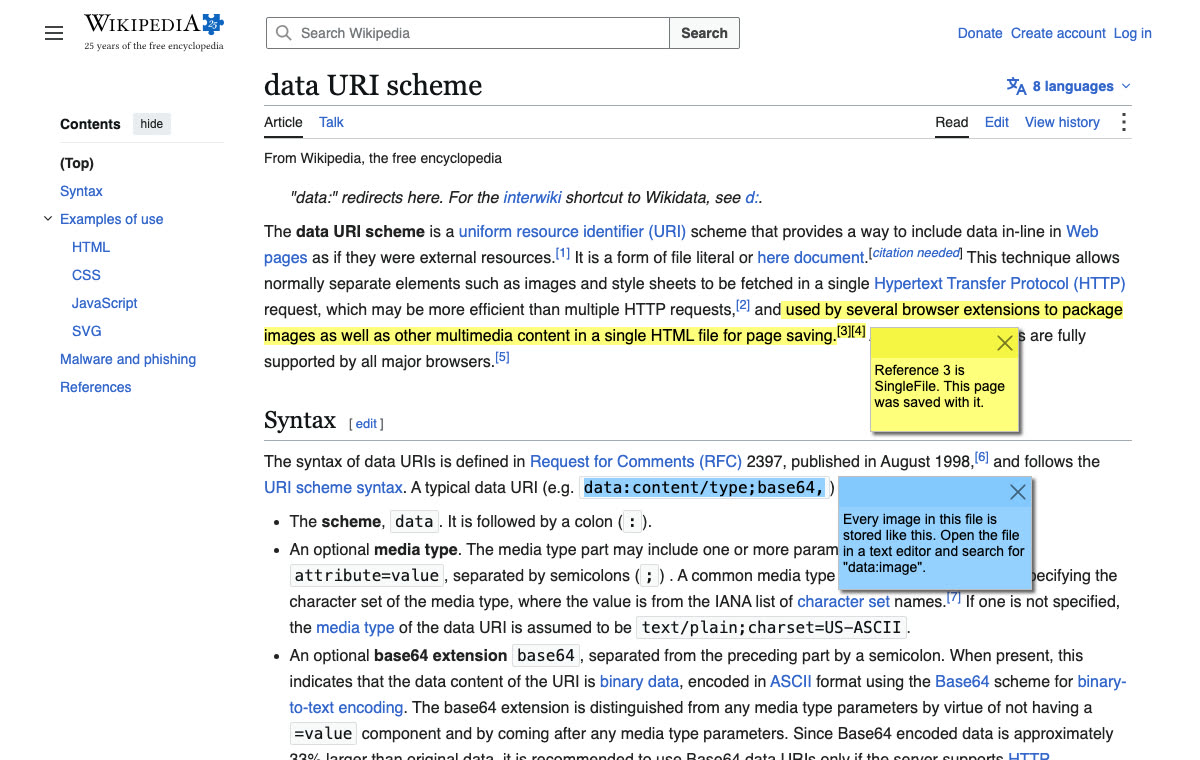Viewport: 1200px width, 760px height.
Task: Go to Malware and phishing in contents
Action: (128, 359)
